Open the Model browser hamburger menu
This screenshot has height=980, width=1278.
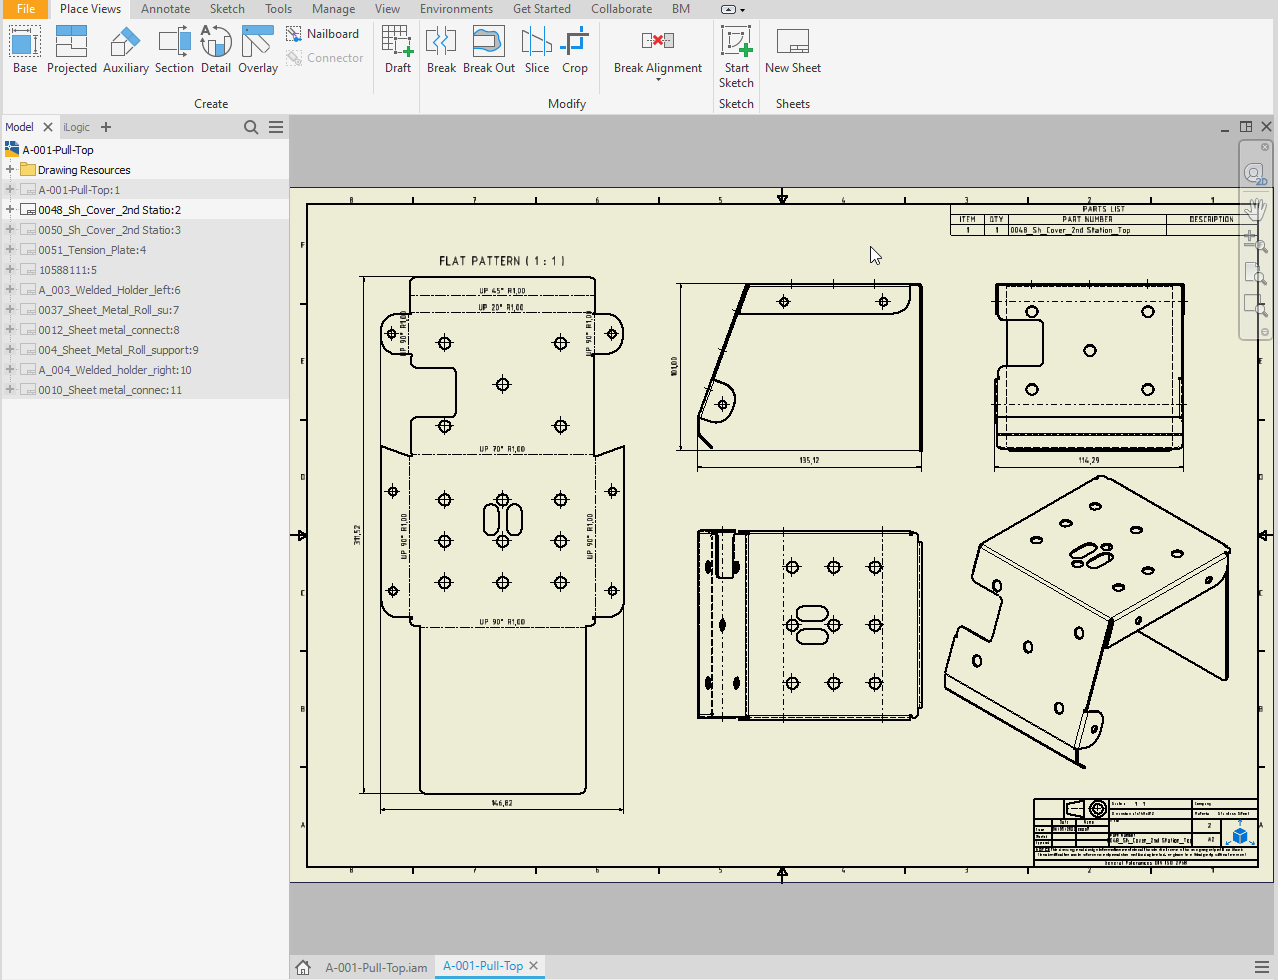coord(276,127)
